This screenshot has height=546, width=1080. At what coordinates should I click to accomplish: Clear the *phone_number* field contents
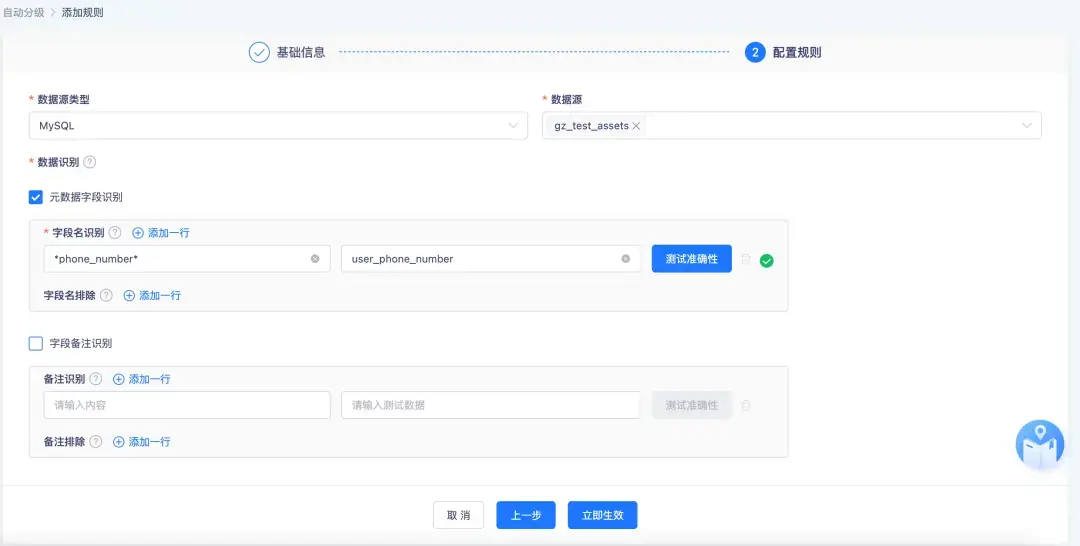coord(315,259)
